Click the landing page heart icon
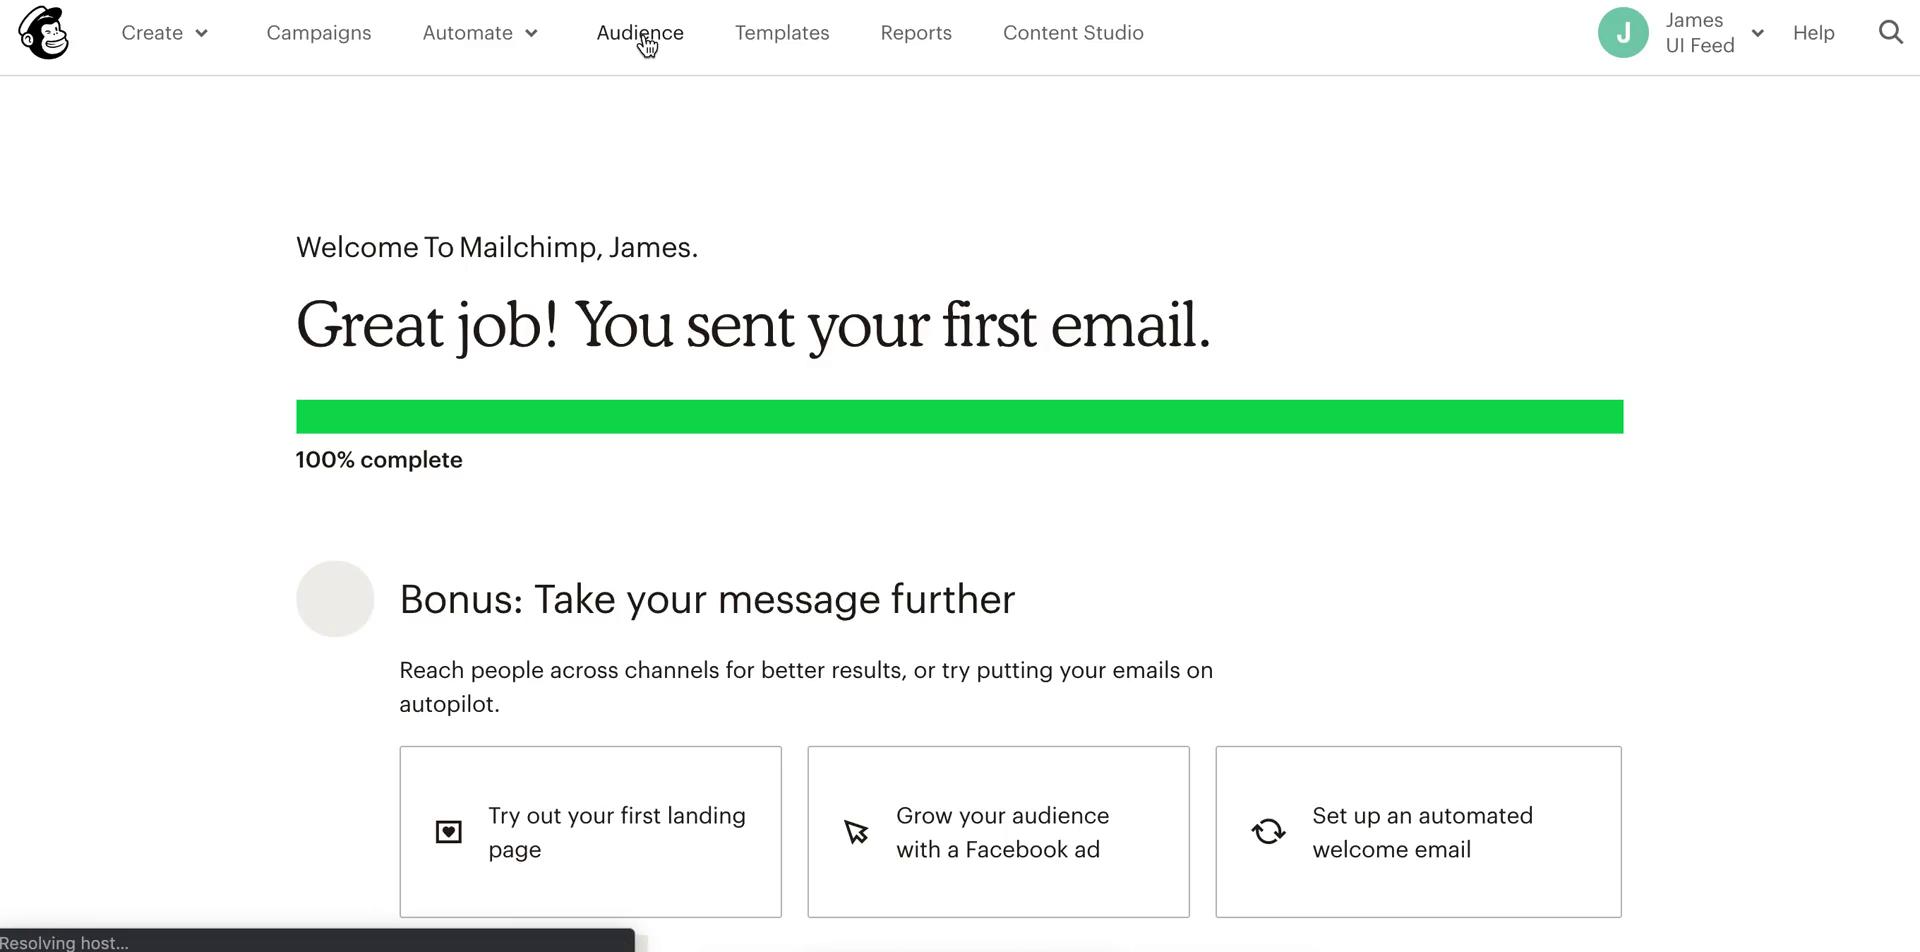The height and width of the screenshot is (952, 1920). tap(449, 832)
